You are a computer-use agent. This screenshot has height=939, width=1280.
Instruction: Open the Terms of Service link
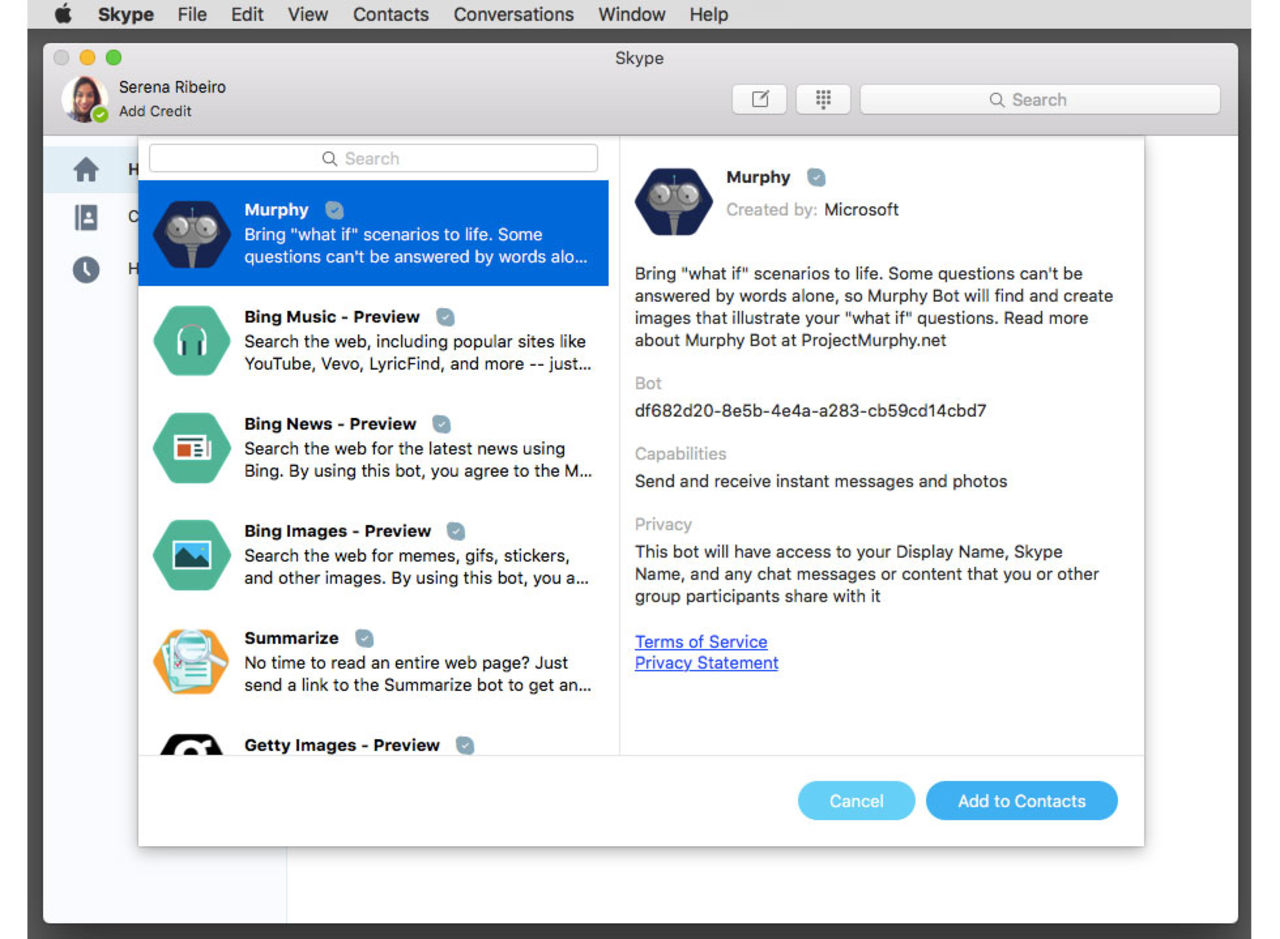click(700, 641)
